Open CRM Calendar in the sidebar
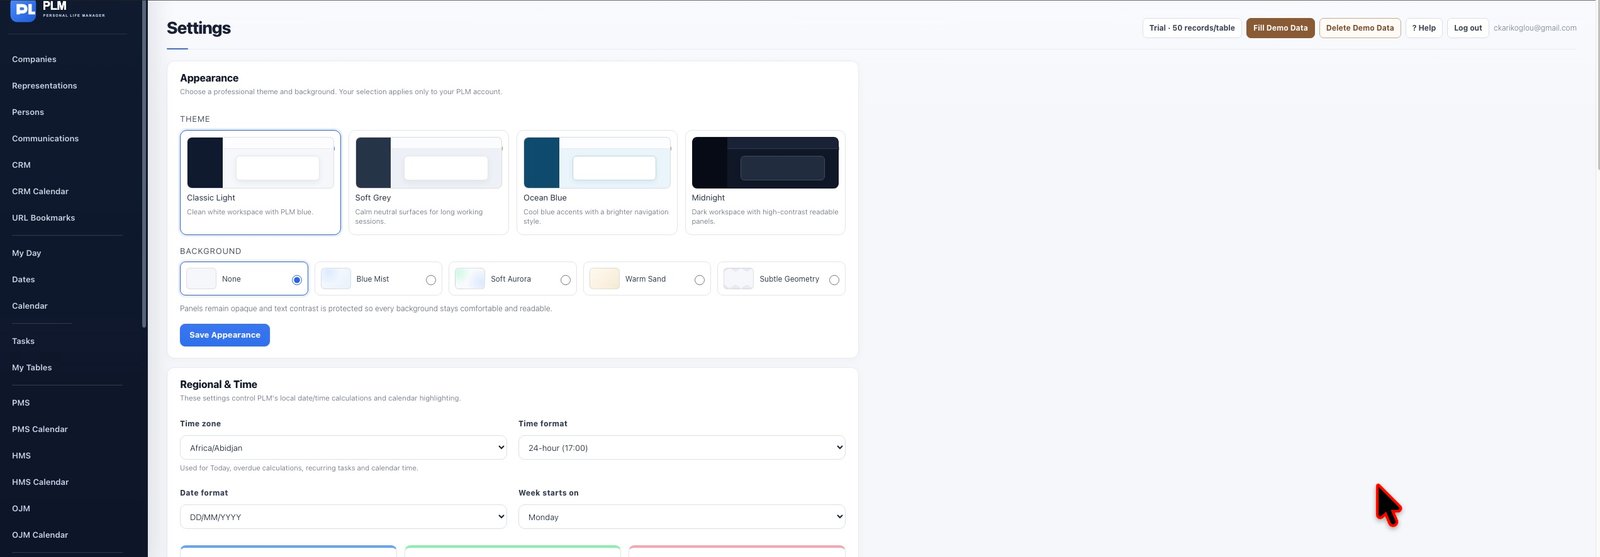 (x=40, y=191)
